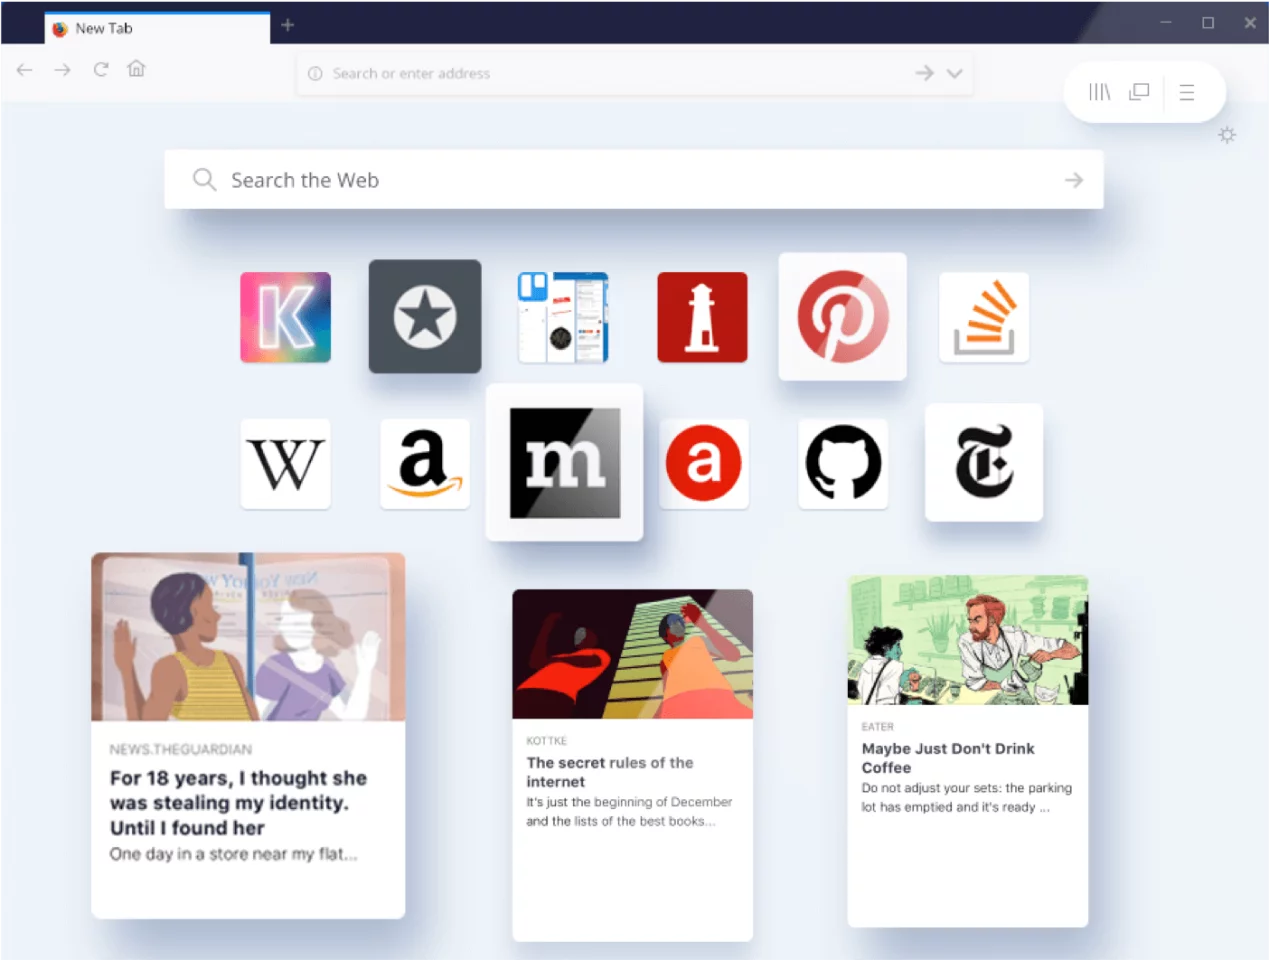Open the Firefox hamburger menu
1269x960 pixels.
(x=1187, y=91)
